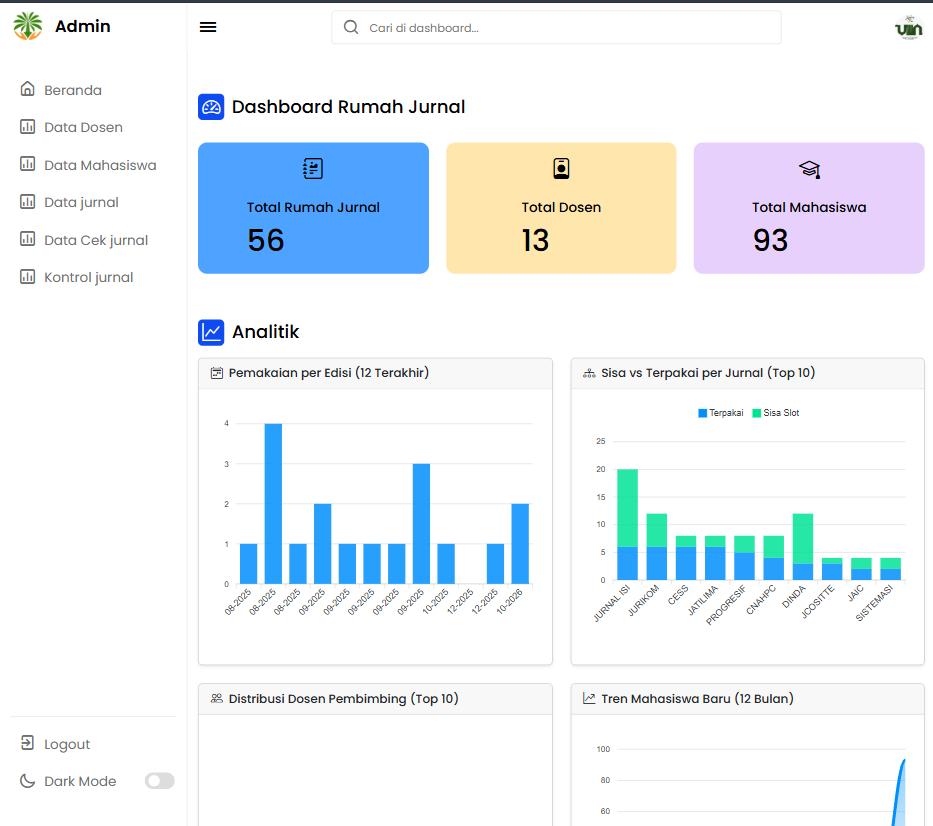
Task: Click the journal notebook icon in Total Rumah Jurnal
Action: tap(313, 168)
